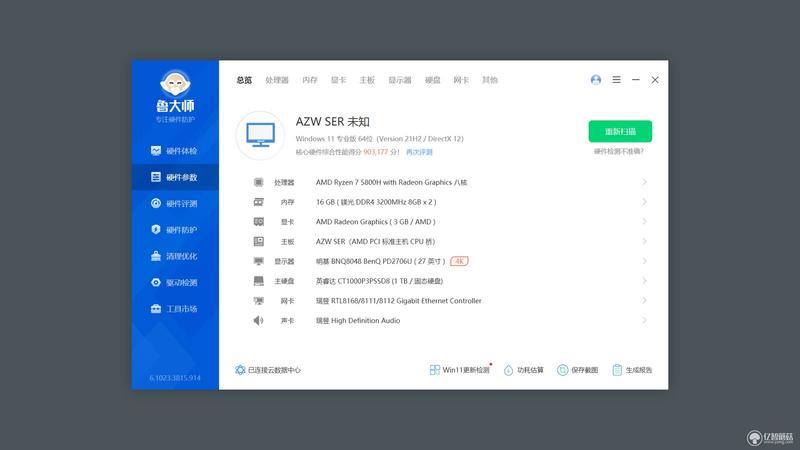Click the 显卡 graphics card icon in the list
The image size is (800, 450).
(259, 222)
